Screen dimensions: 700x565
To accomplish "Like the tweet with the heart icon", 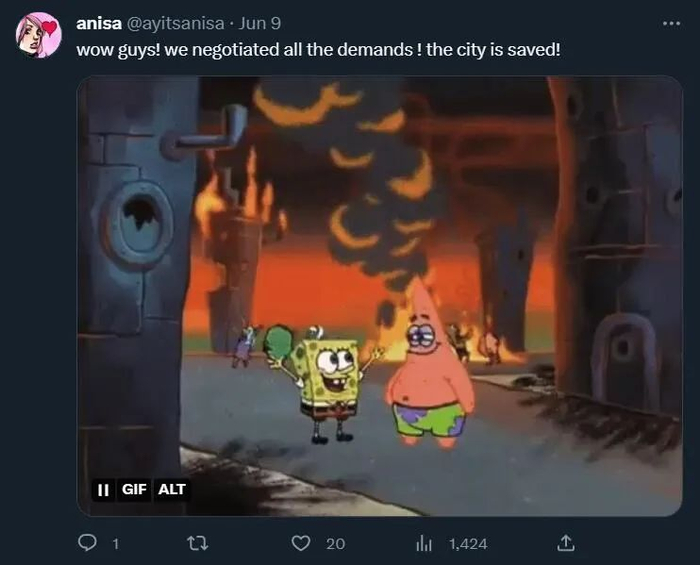I will (300, 543).
